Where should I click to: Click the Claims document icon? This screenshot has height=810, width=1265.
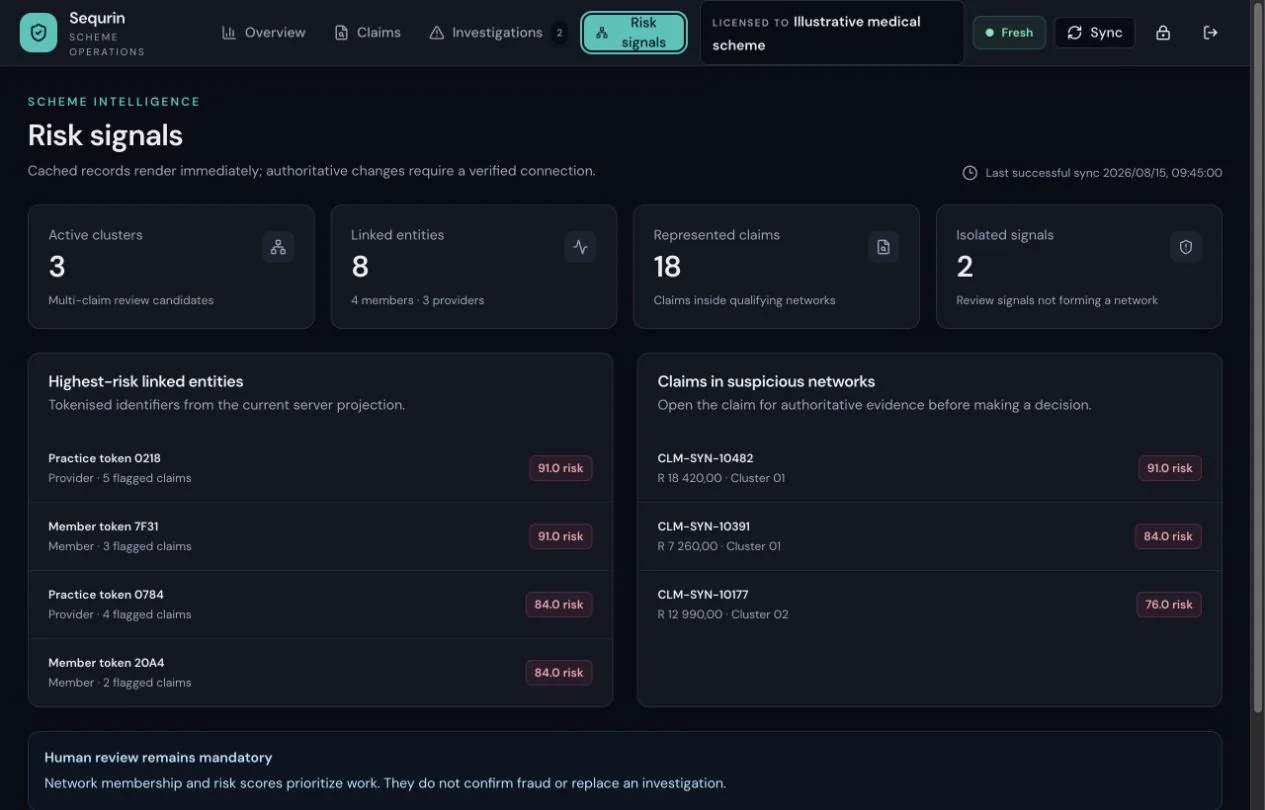341,33
